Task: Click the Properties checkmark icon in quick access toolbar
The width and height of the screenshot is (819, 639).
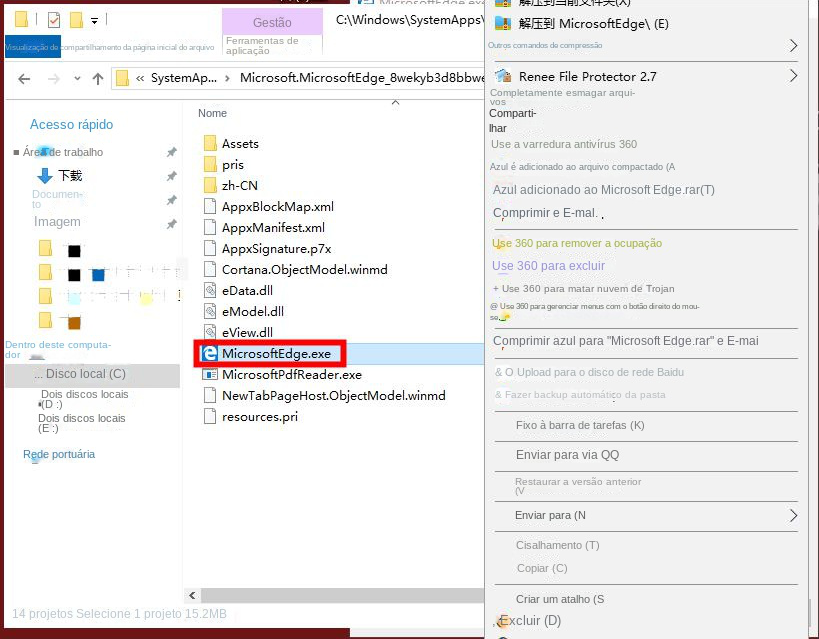Action: coord(54,20)
